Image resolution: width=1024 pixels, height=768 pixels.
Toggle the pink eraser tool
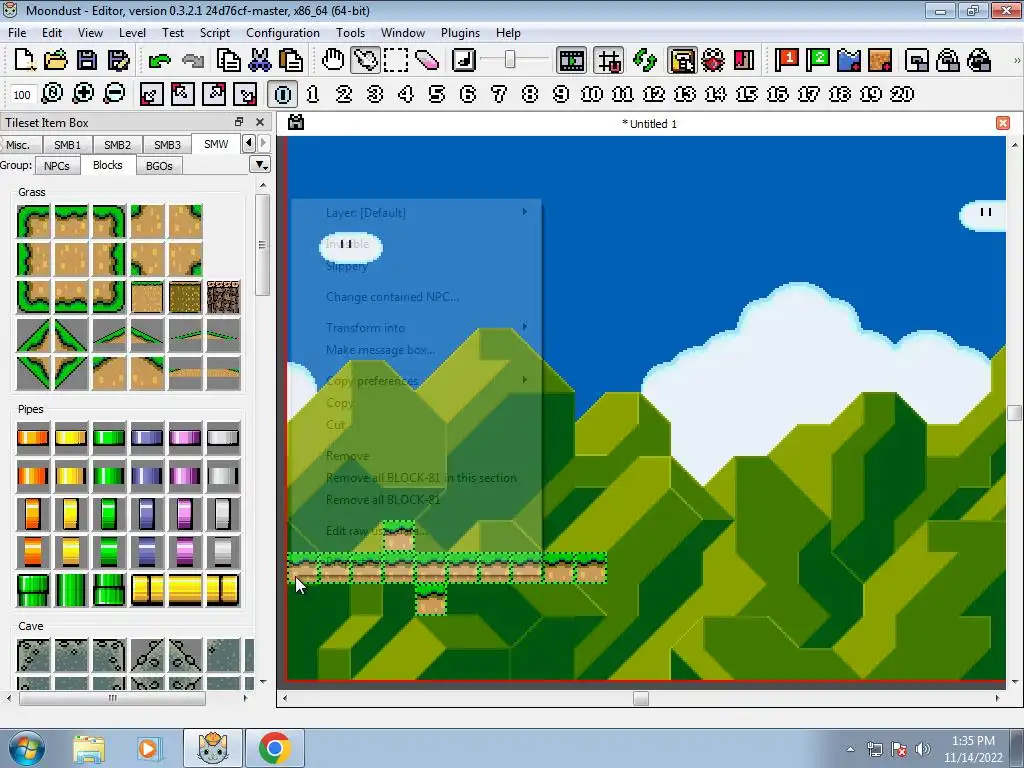427,60
